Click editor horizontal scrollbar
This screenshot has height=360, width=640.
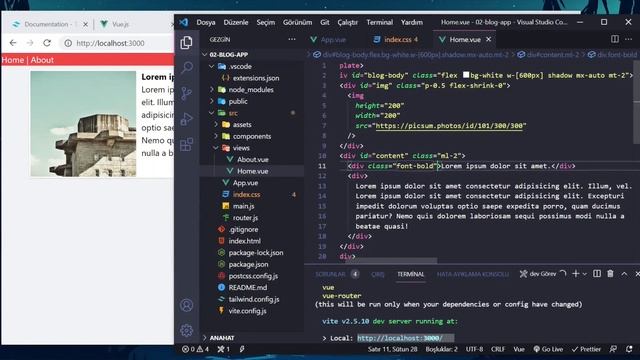point(391,260)
